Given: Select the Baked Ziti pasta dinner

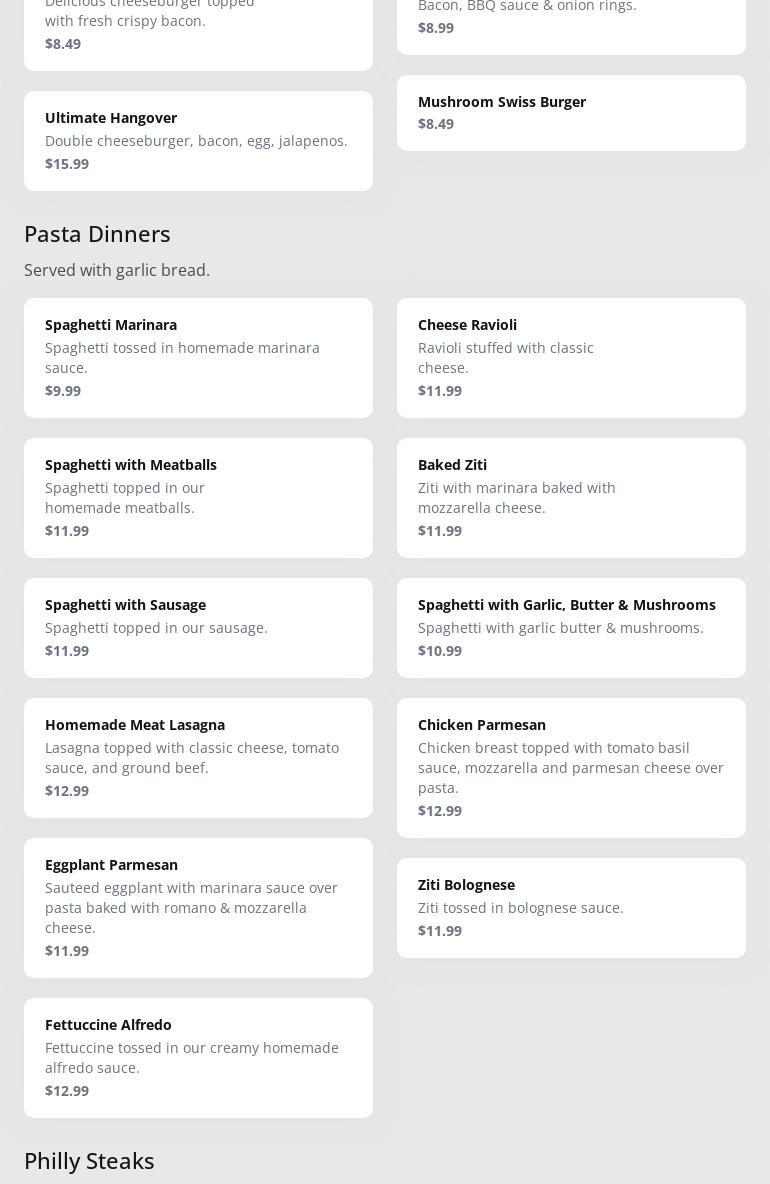Looking at the screenshot, I should coord(571,497).
